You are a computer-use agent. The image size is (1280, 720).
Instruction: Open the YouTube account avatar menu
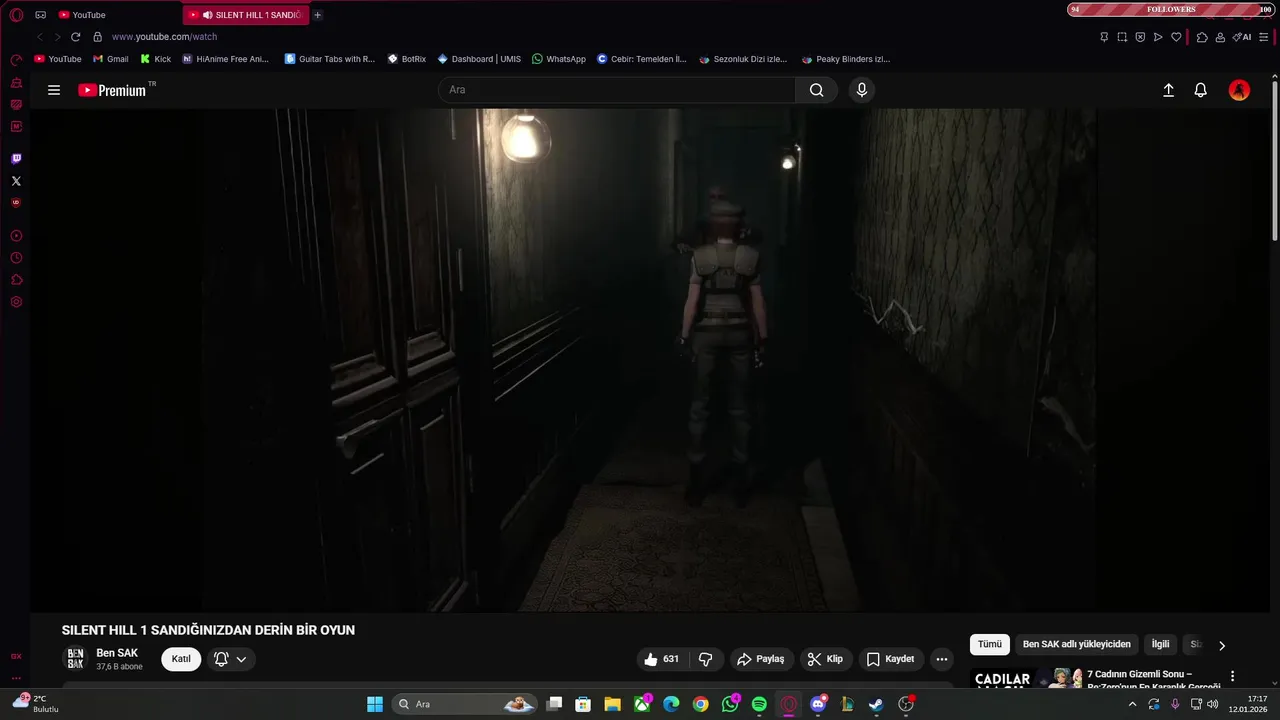pyautogui.click(x=1239, y=90)
